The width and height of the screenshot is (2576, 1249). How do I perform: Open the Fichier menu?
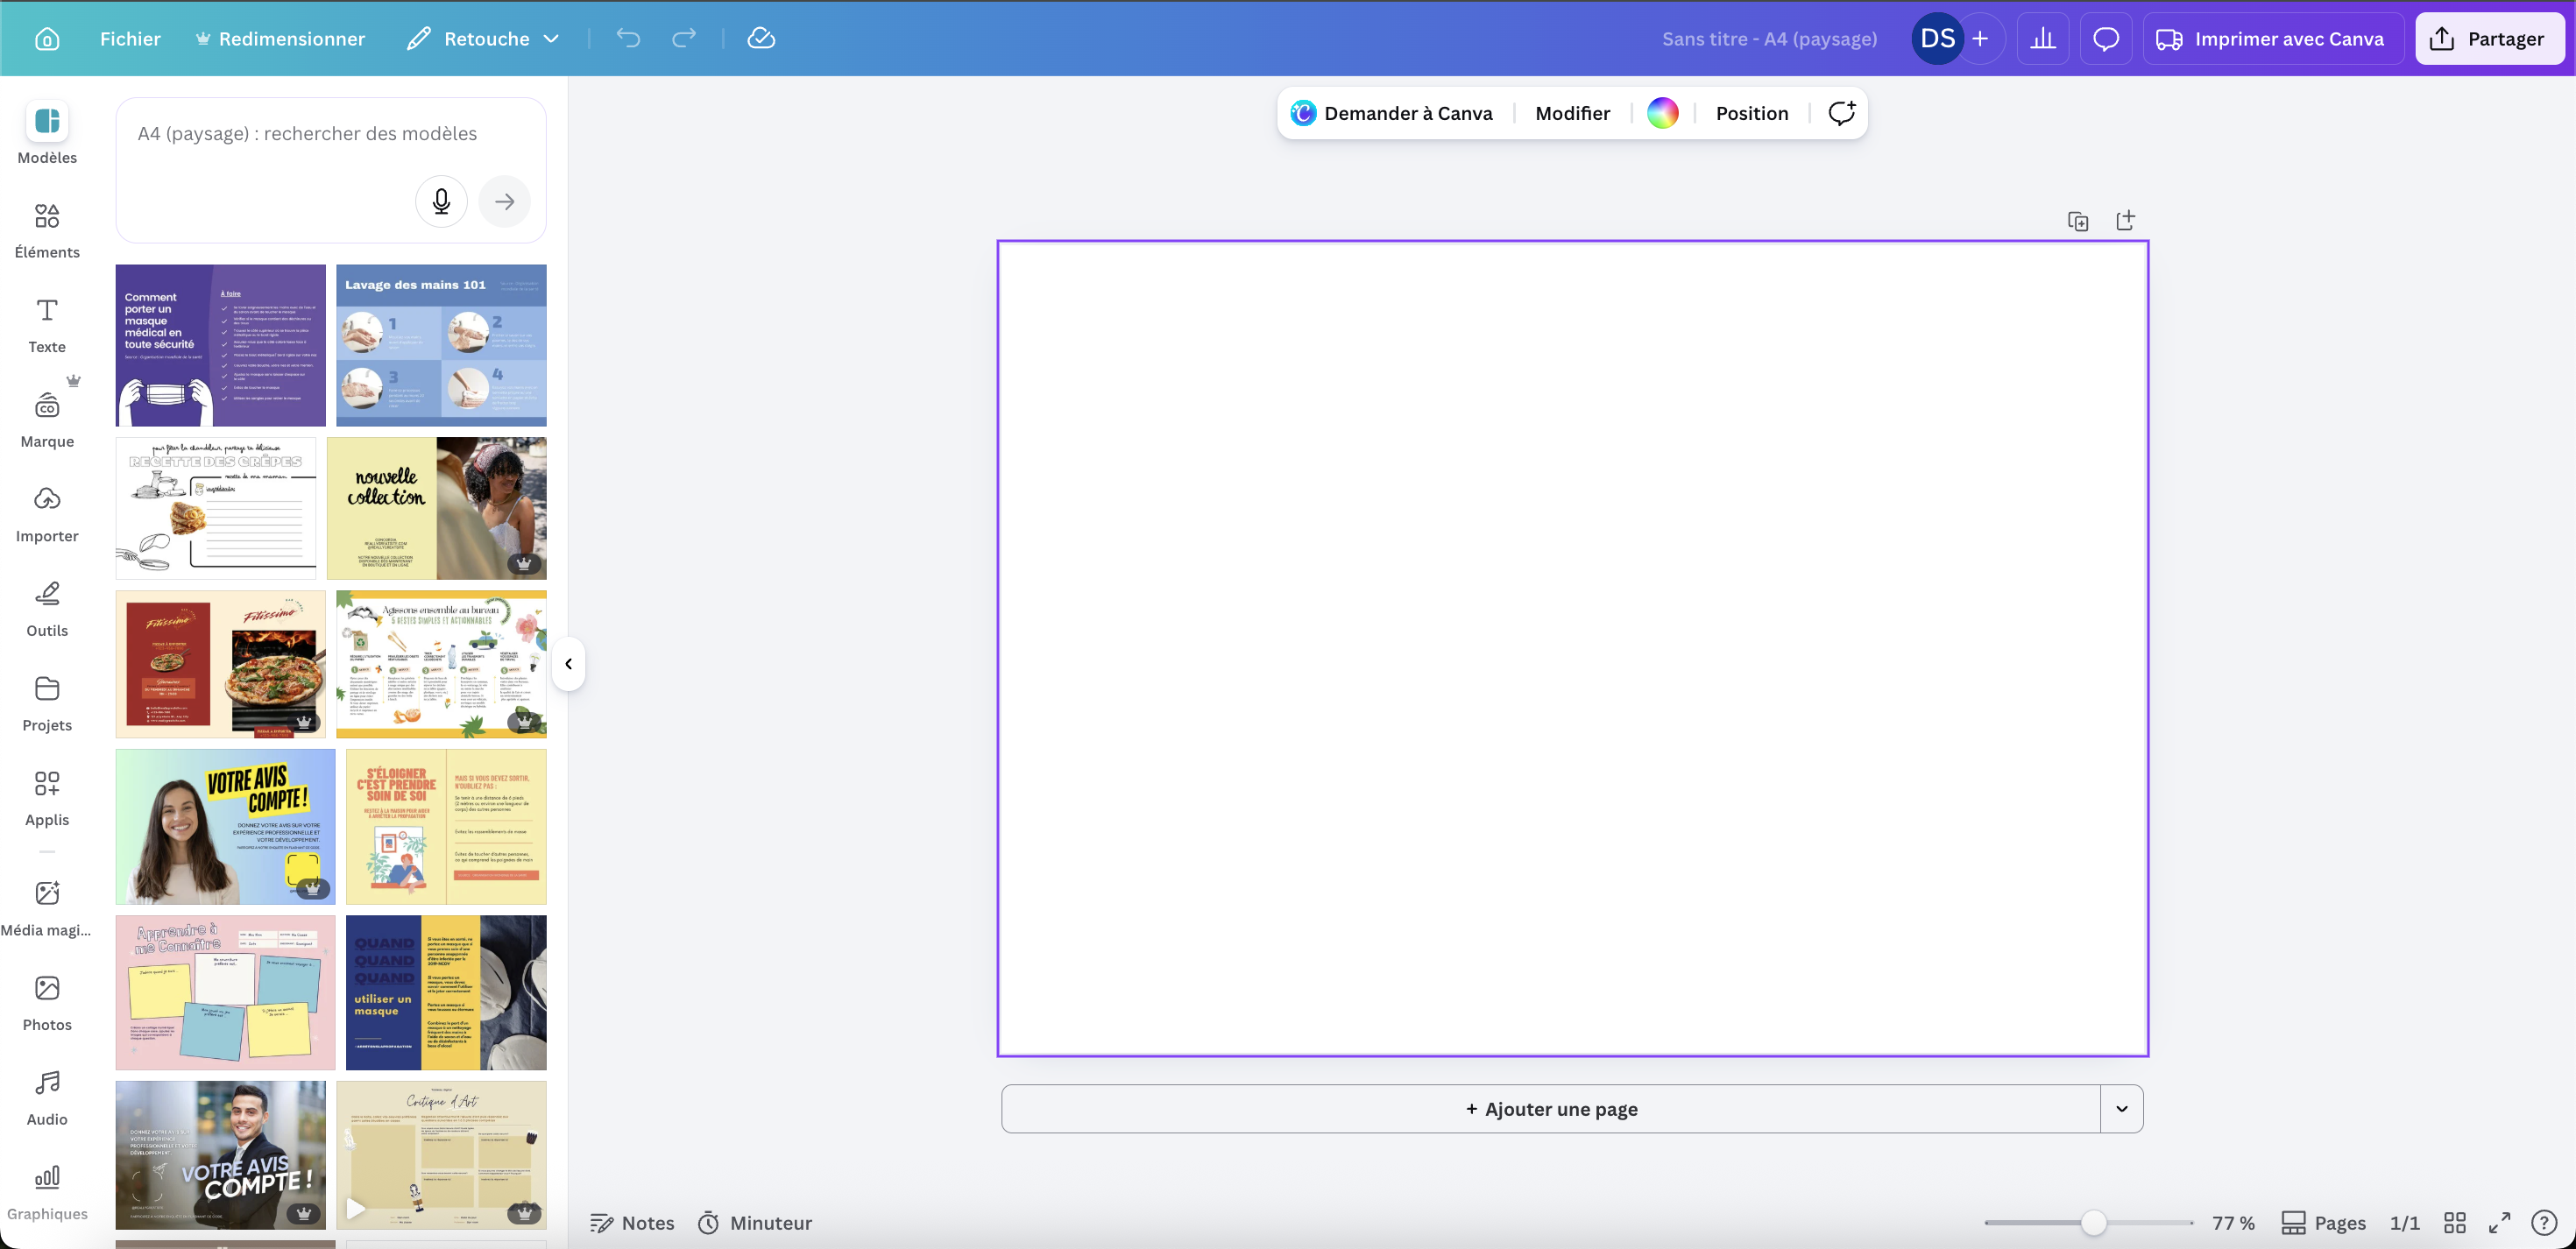point(130,38)
